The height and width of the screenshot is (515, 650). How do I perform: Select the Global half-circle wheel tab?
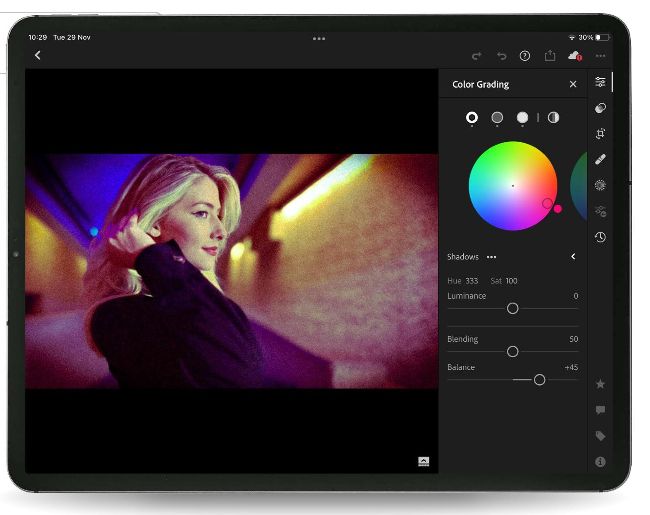point(553,118)
